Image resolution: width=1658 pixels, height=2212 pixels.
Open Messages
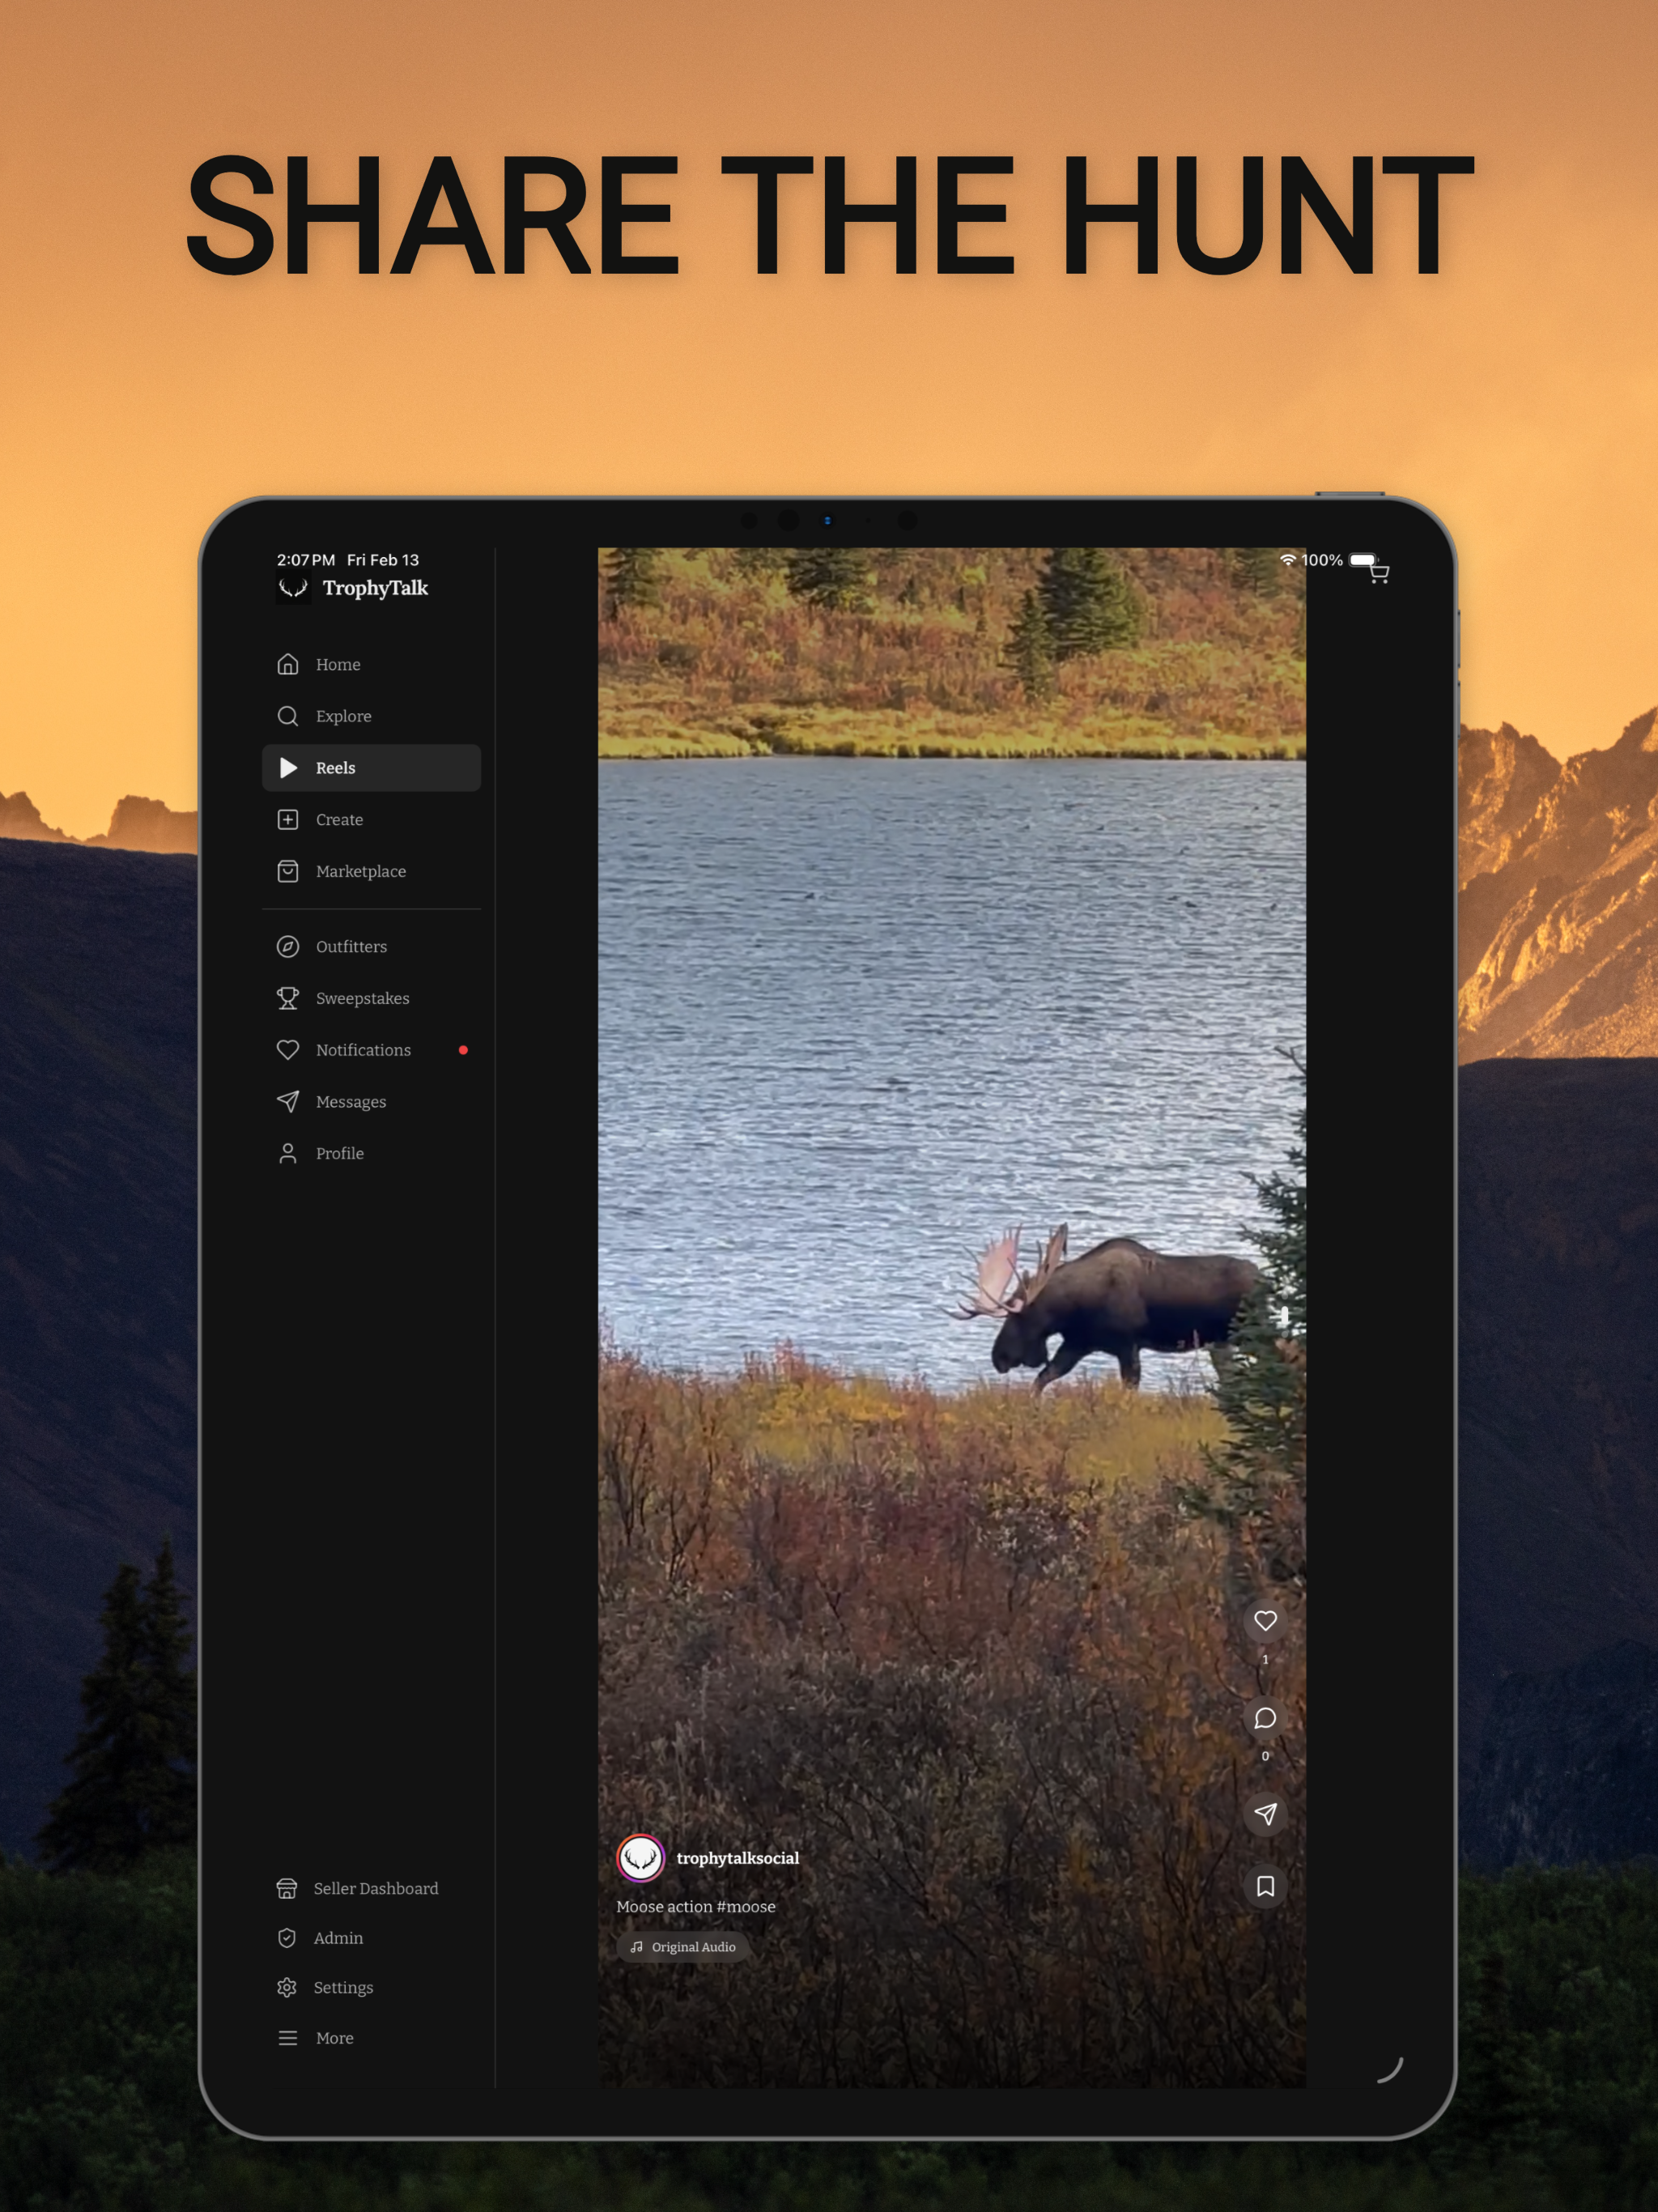371,1101
